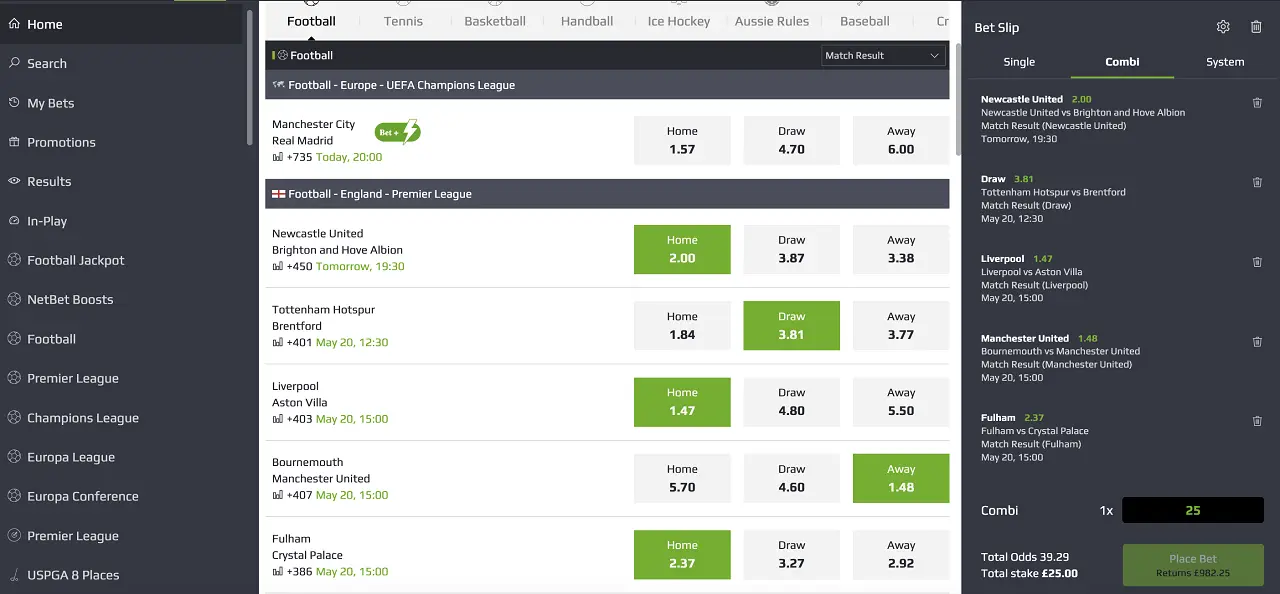
Task: Click the main odds list scrollbar
Action: click(x=957, y=100)
